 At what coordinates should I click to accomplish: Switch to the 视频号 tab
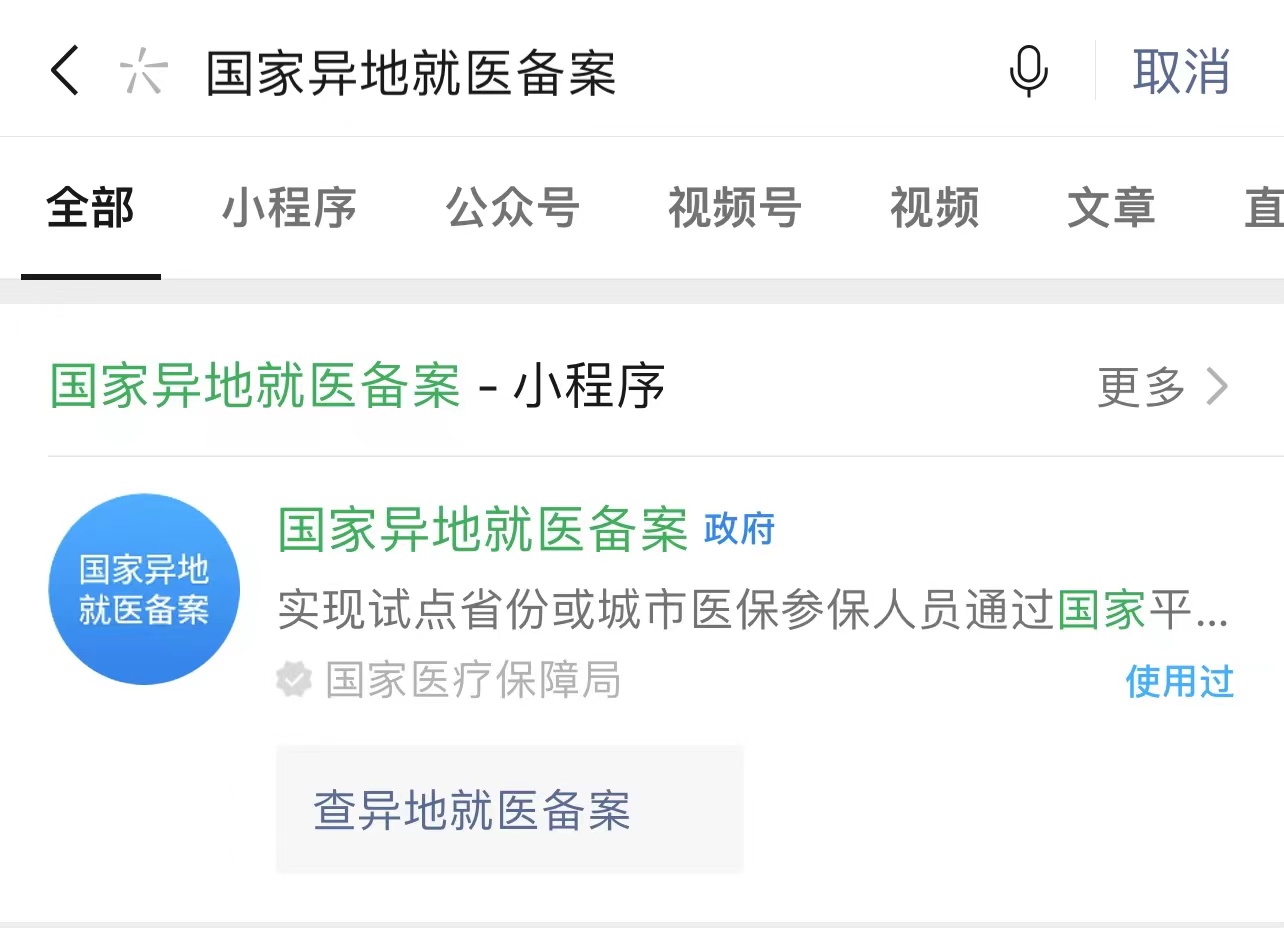(735, 208)
